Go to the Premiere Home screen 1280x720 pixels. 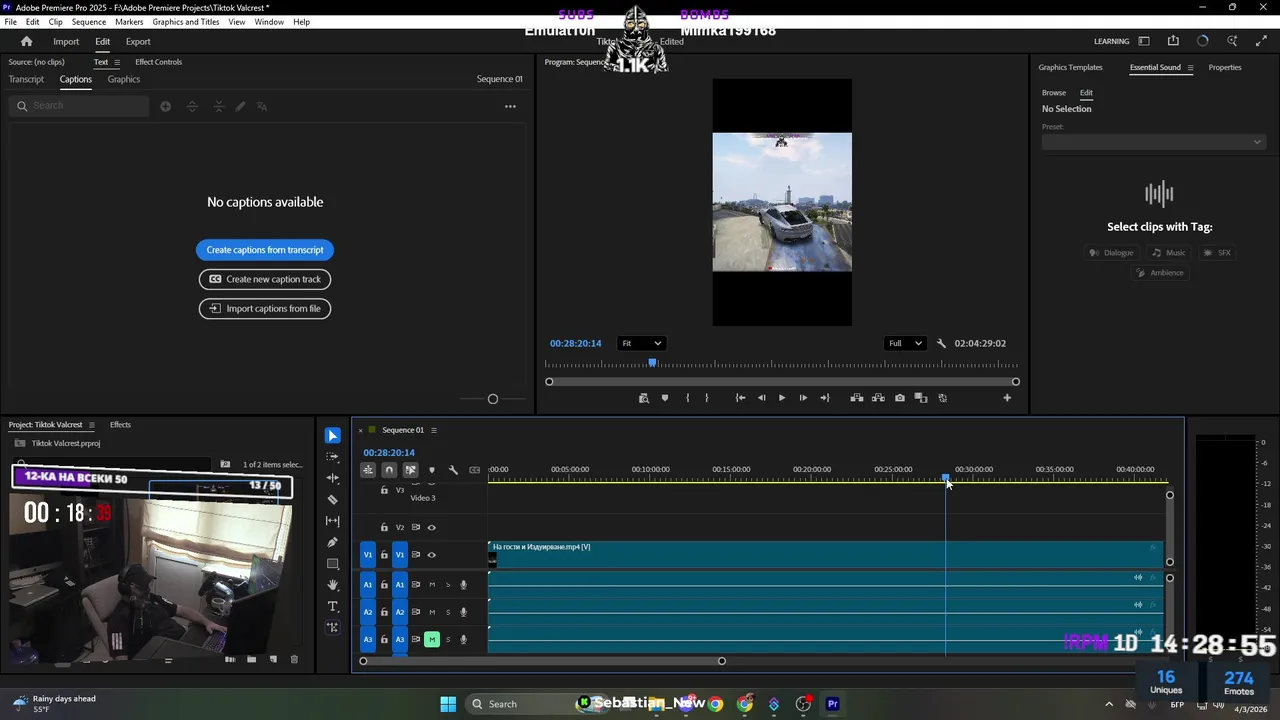27,41
